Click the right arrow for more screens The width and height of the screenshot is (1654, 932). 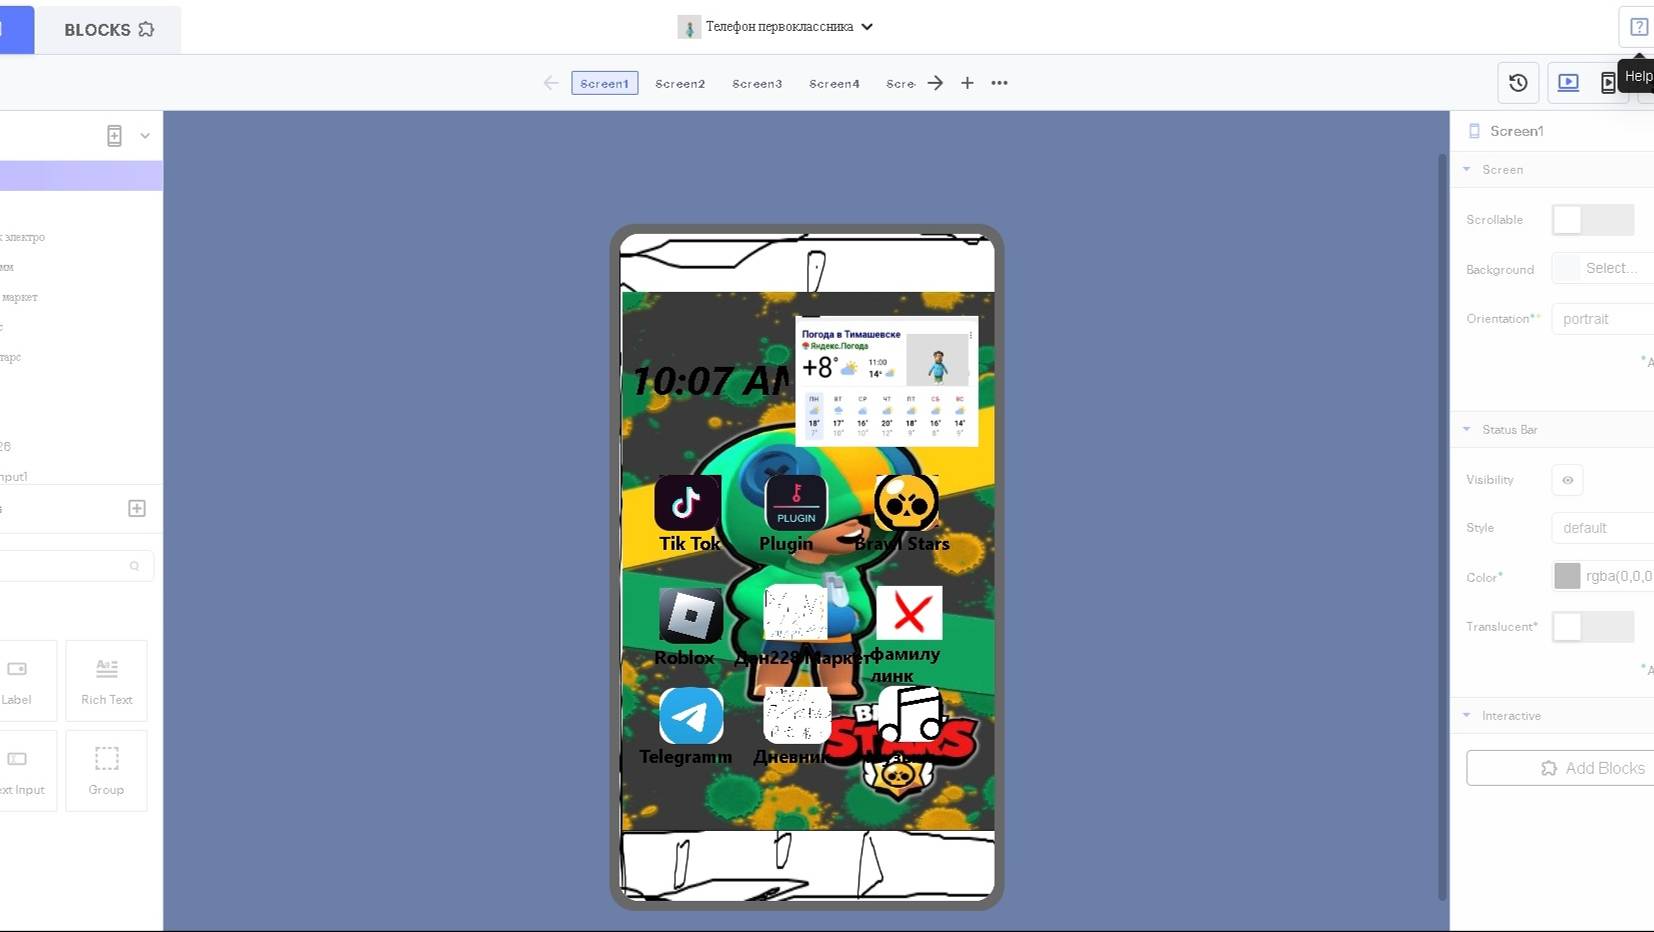[x=935, y=83]
